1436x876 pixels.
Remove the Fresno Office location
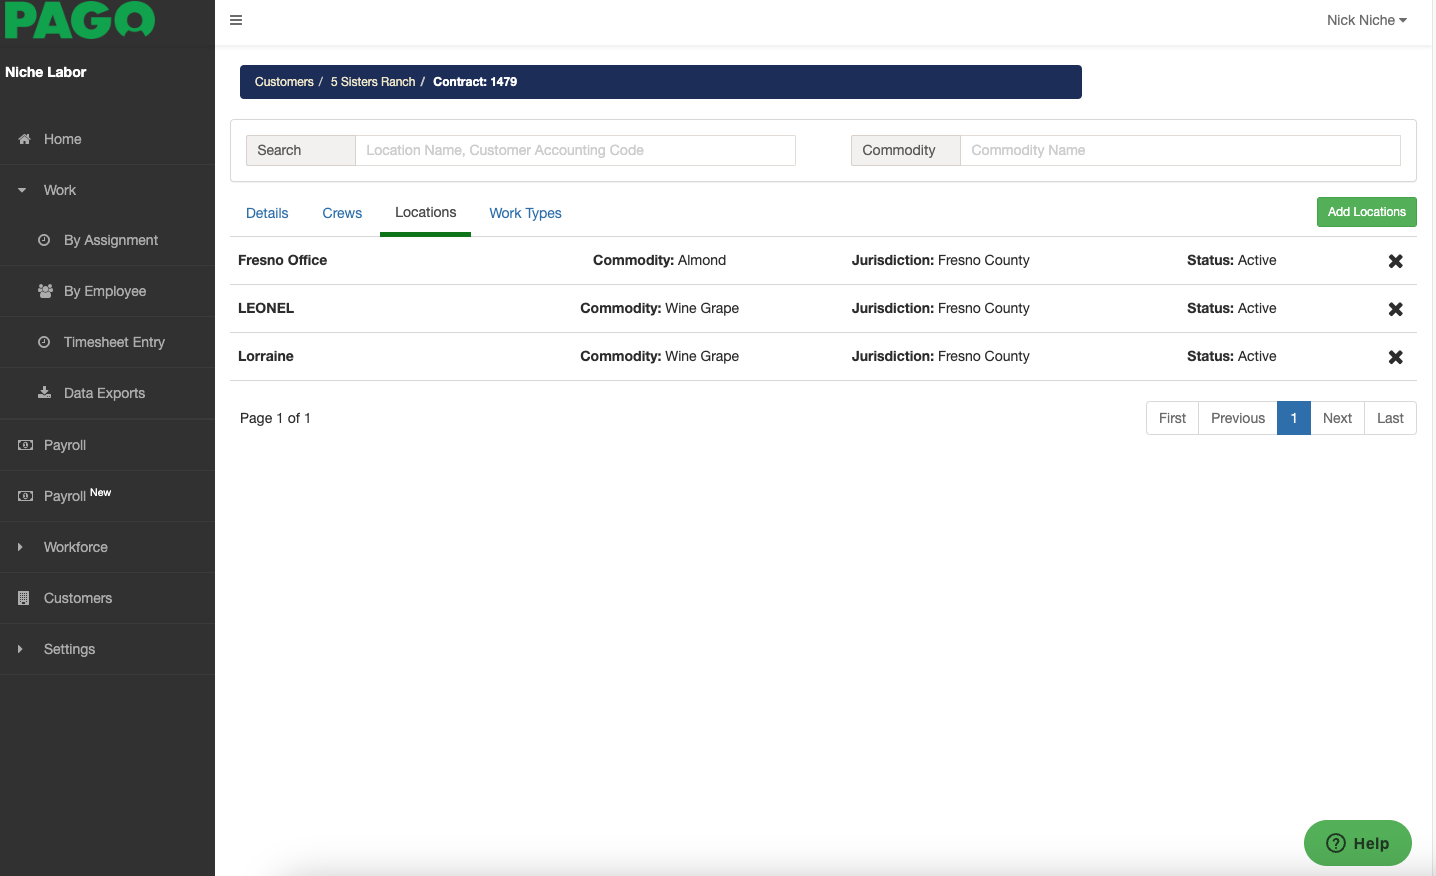coord(1395,261)
